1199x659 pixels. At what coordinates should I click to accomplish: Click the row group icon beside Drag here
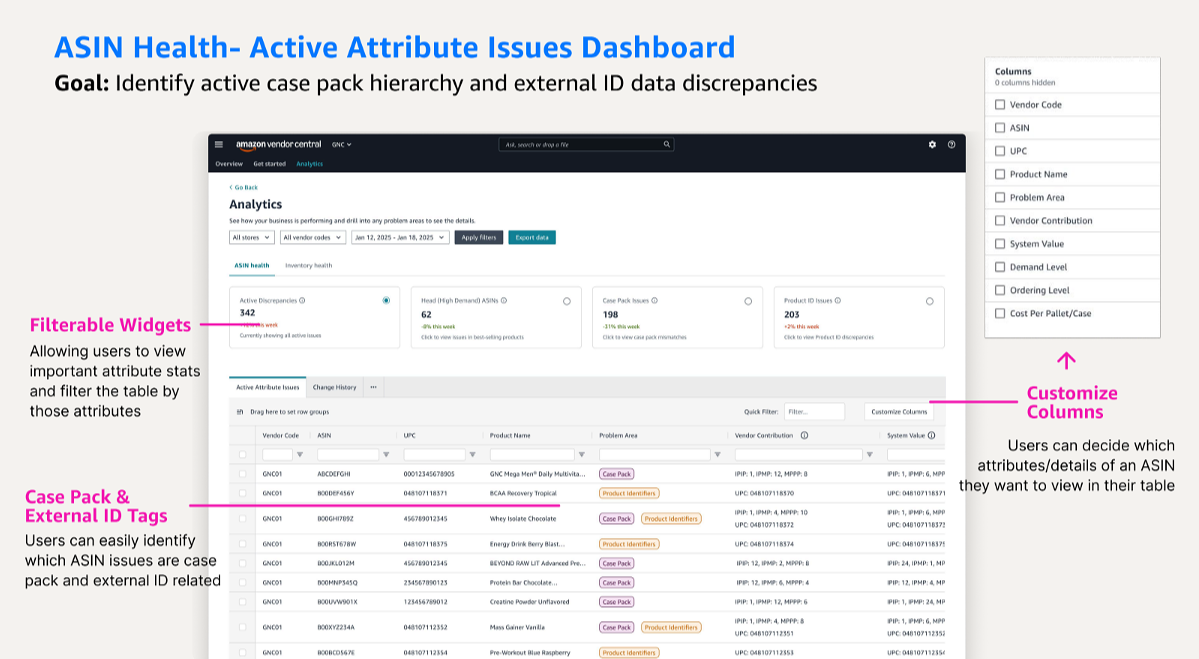[x=240, y=411]
